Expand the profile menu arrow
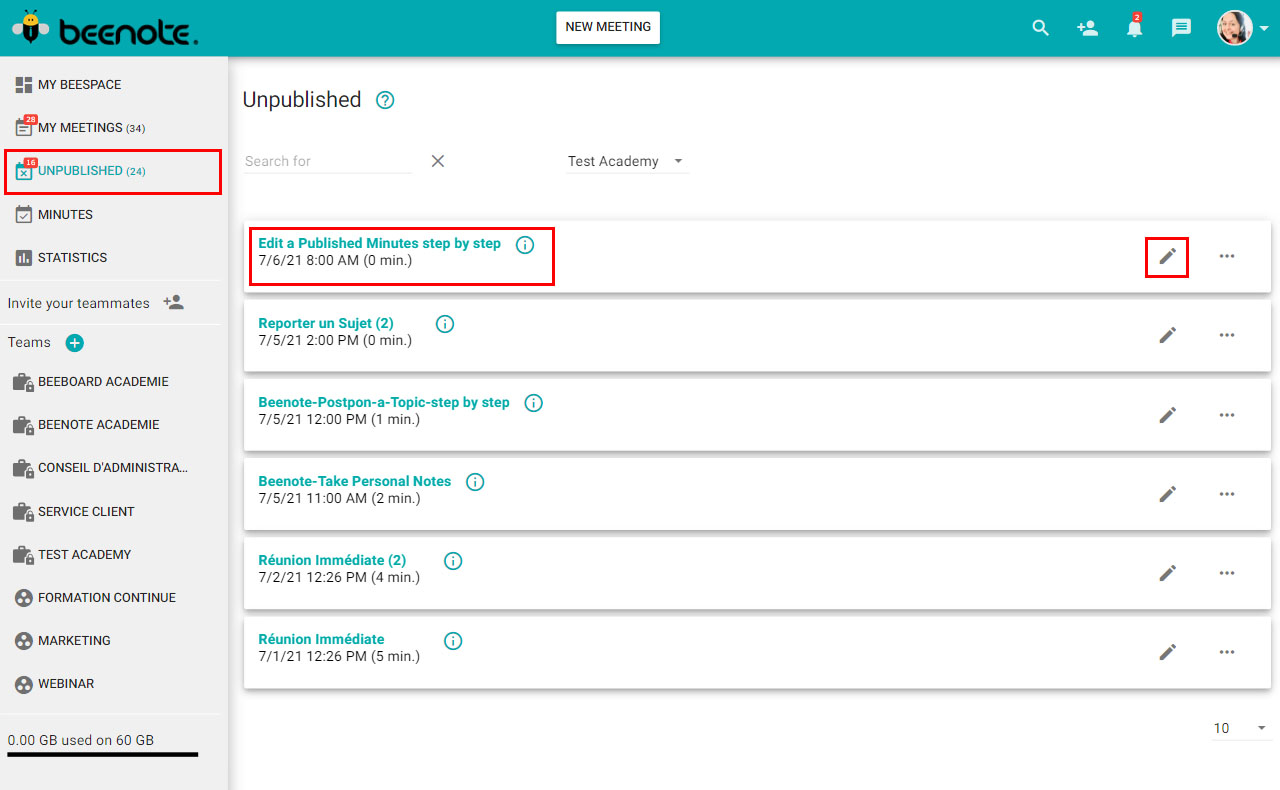1280x790 pixels. 1265,29
